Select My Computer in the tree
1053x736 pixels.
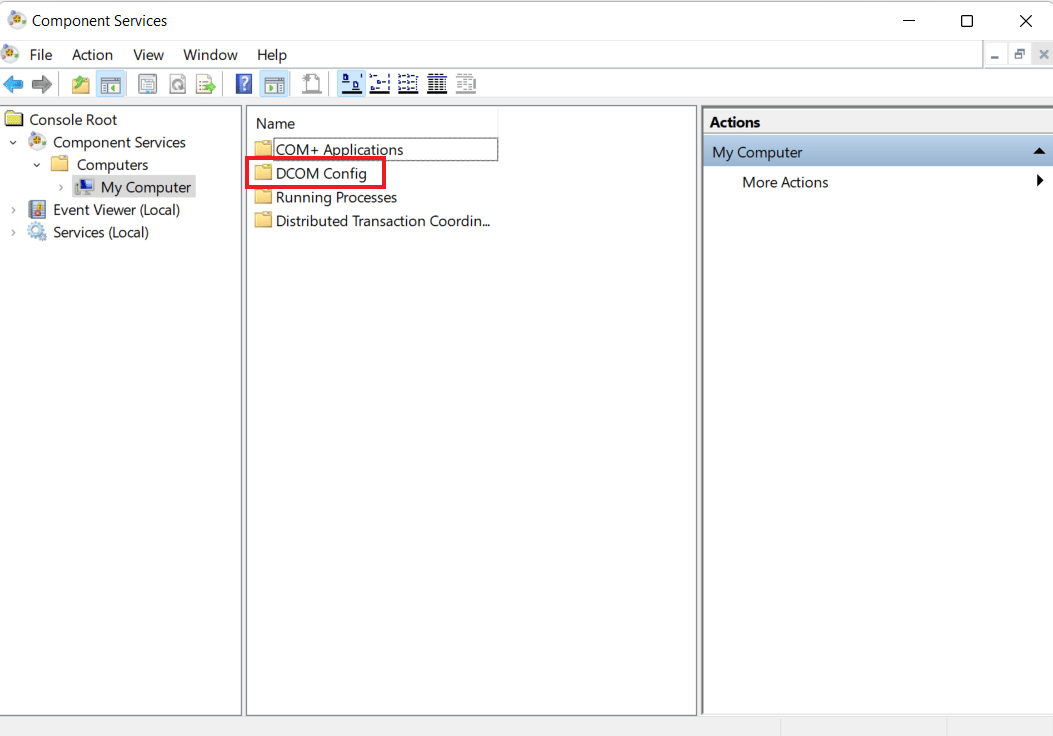(x=146, y=187)
